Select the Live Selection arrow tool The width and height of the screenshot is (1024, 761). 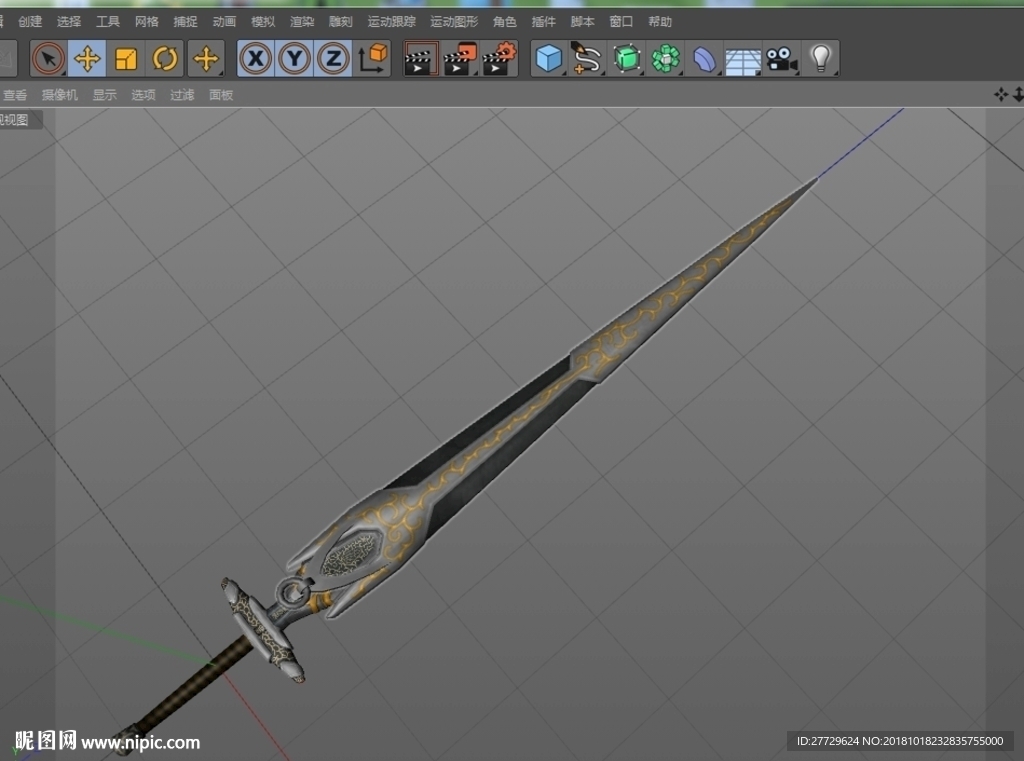click(x=48, y=59)
